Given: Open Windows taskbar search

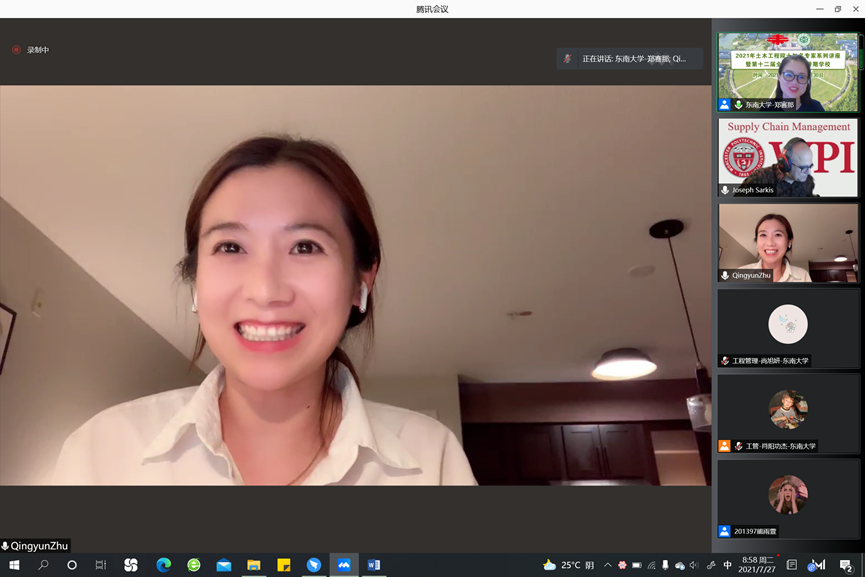Looking at the screenshot, I should pos(43,565).
